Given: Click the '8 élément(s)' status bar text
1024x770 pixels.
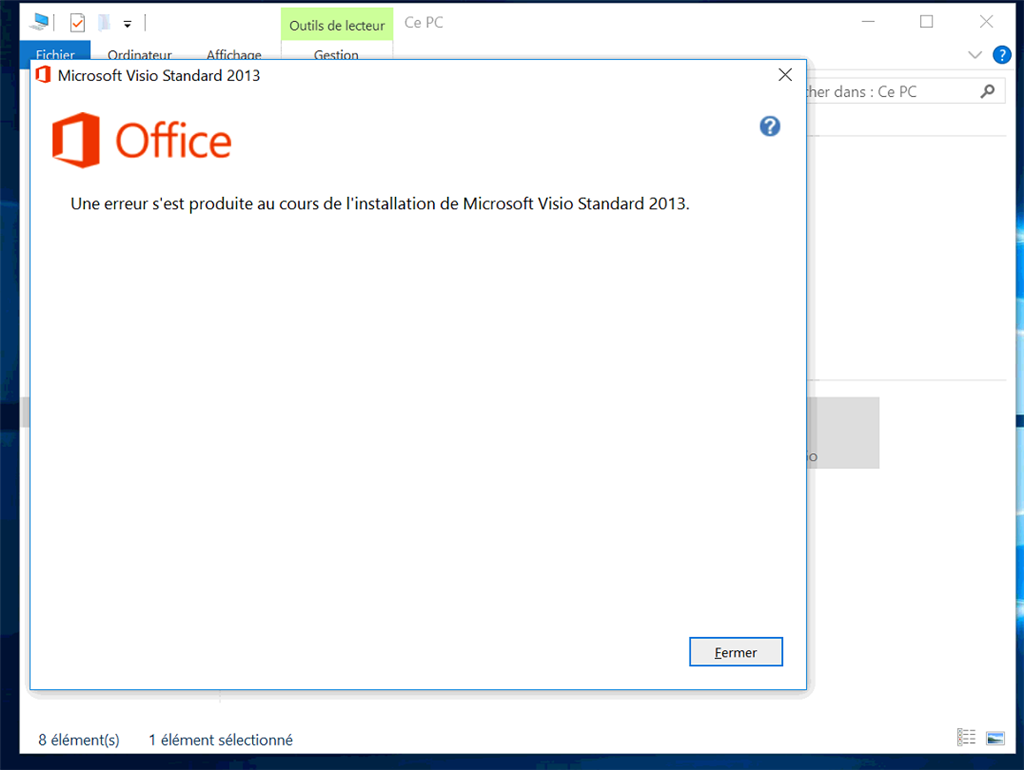Looking at the screenshot, I should click(79, 740).
